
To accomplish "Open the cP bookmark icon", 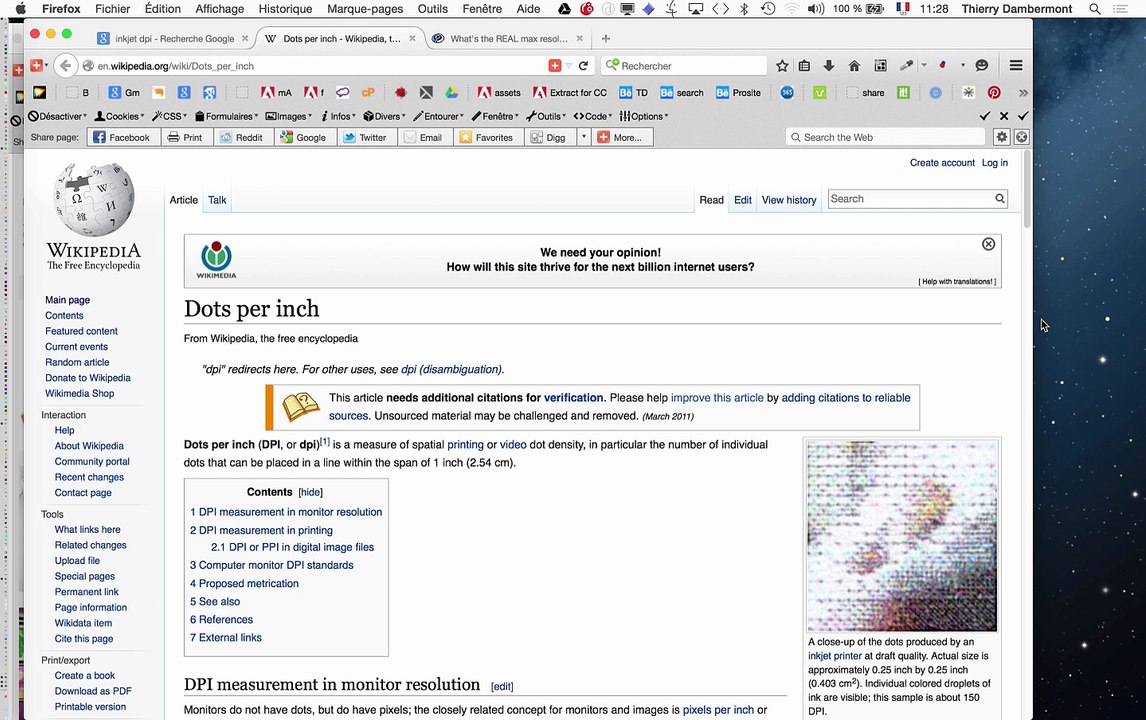I will coord(368,93).
